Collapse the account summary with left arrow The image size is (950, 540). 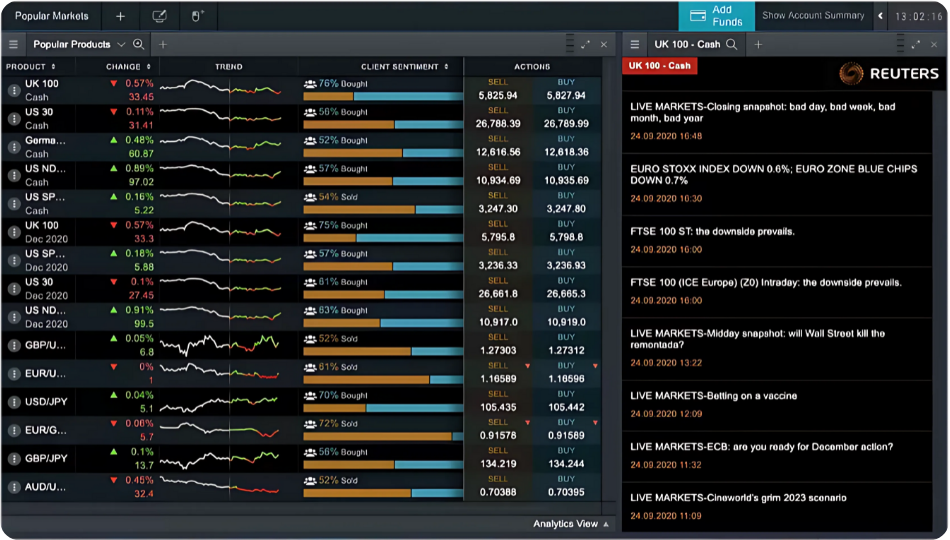pyautogui.click(x=880, y=16)
